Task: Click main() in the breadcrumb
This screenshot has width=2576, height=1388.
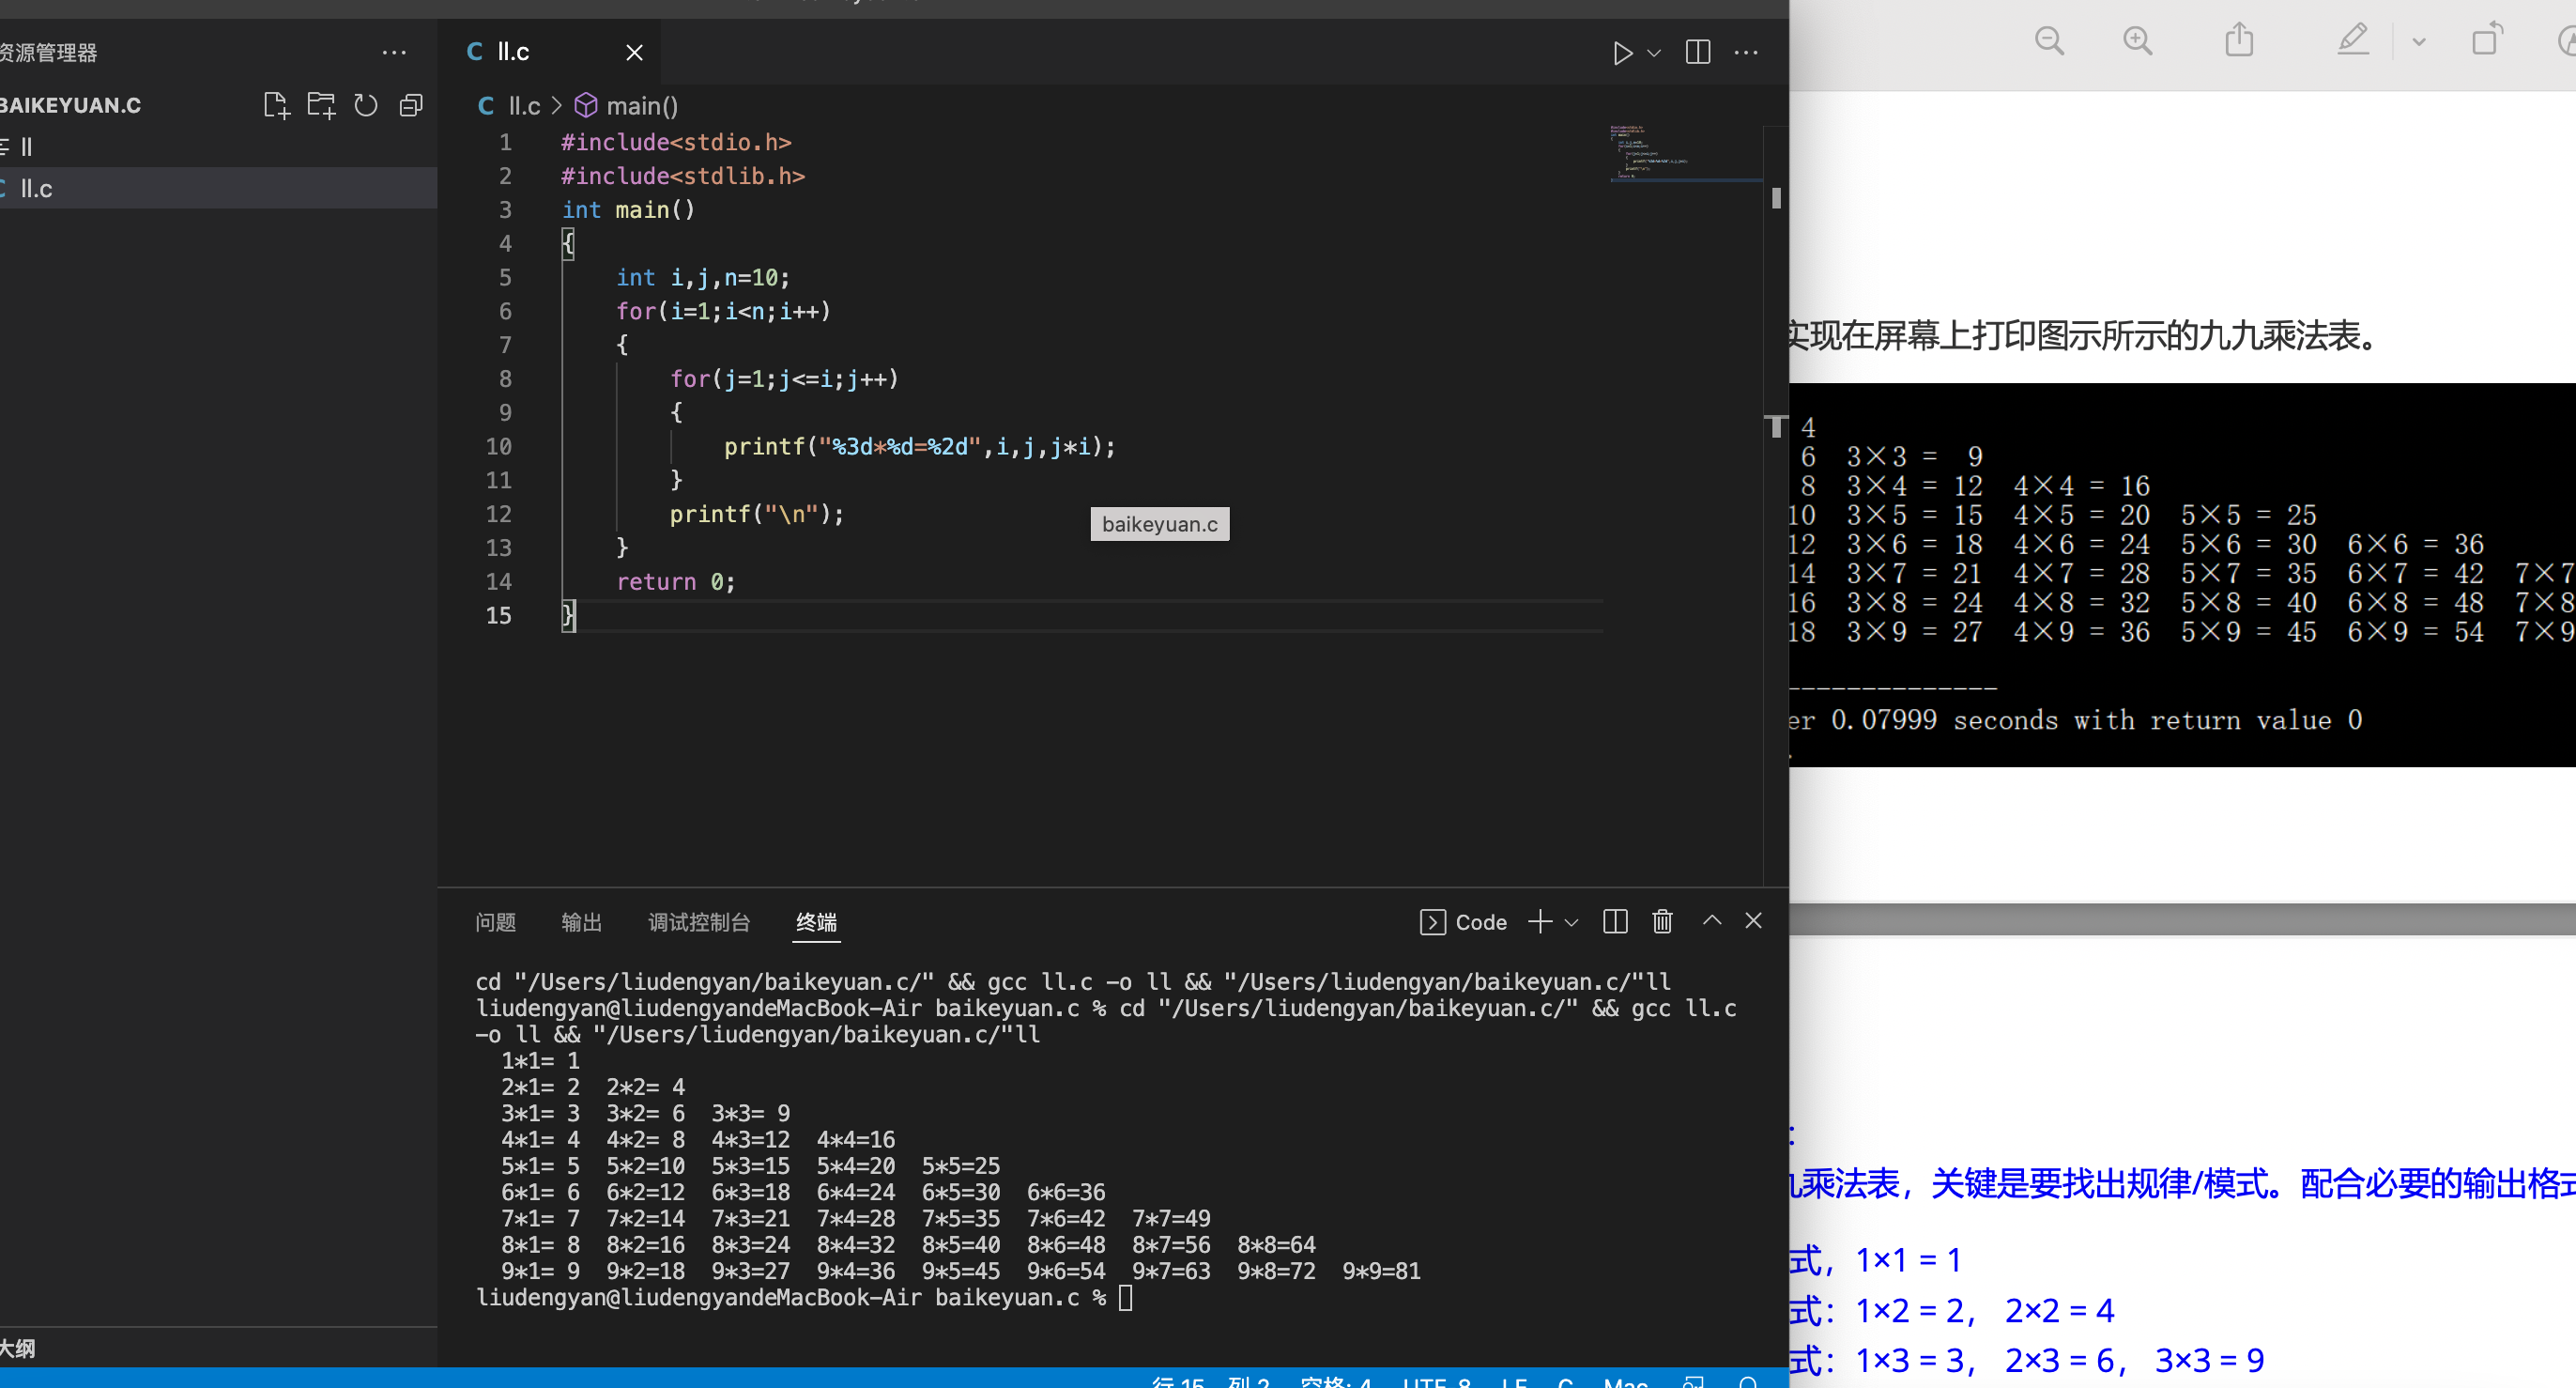Action: 641,106
